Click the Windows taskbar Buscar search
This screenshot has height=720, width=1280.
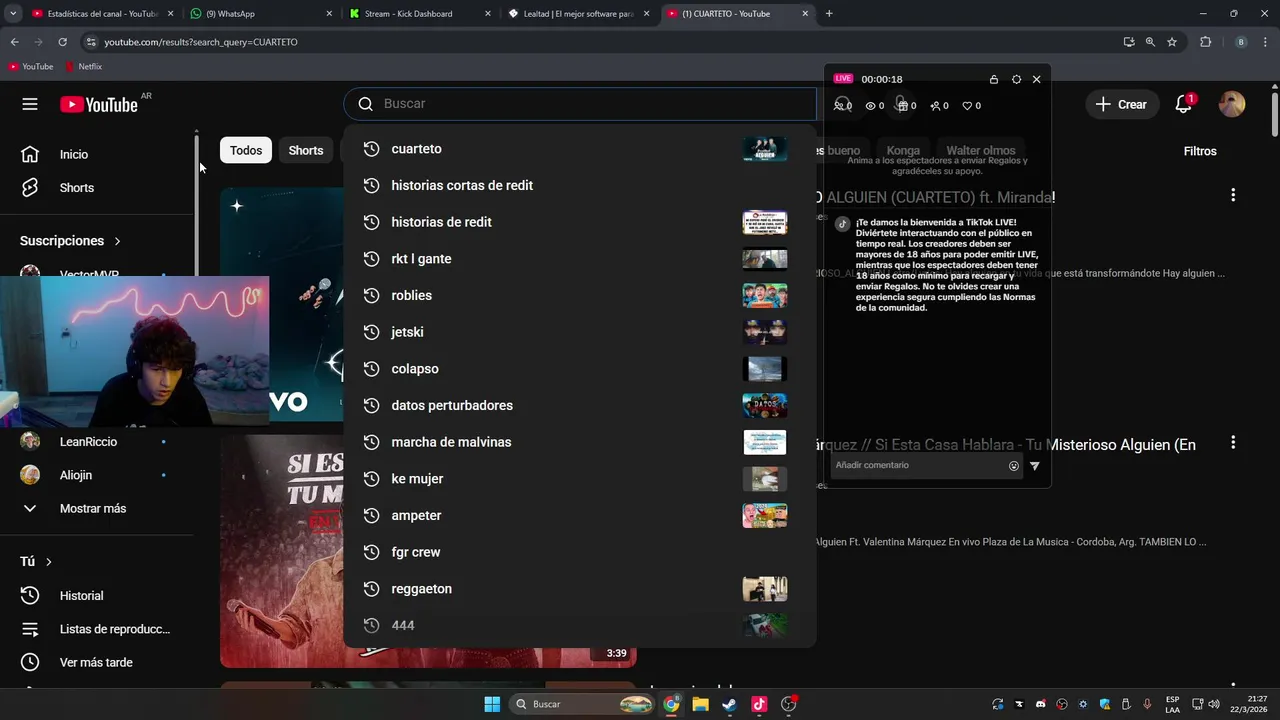[x=582, y=704]
